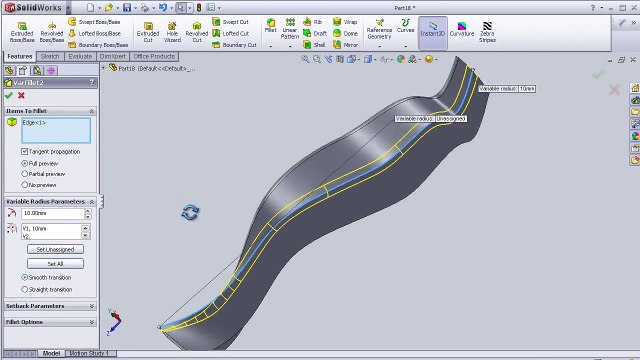Screen dimensions: 640x360
Task: Open Curves dropdown arrow
Action: click(405, 47)
